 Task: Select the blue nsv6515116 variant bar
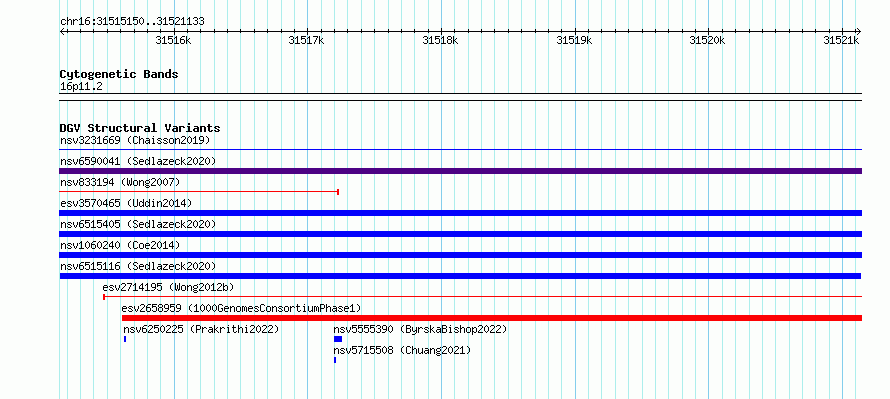460,276
